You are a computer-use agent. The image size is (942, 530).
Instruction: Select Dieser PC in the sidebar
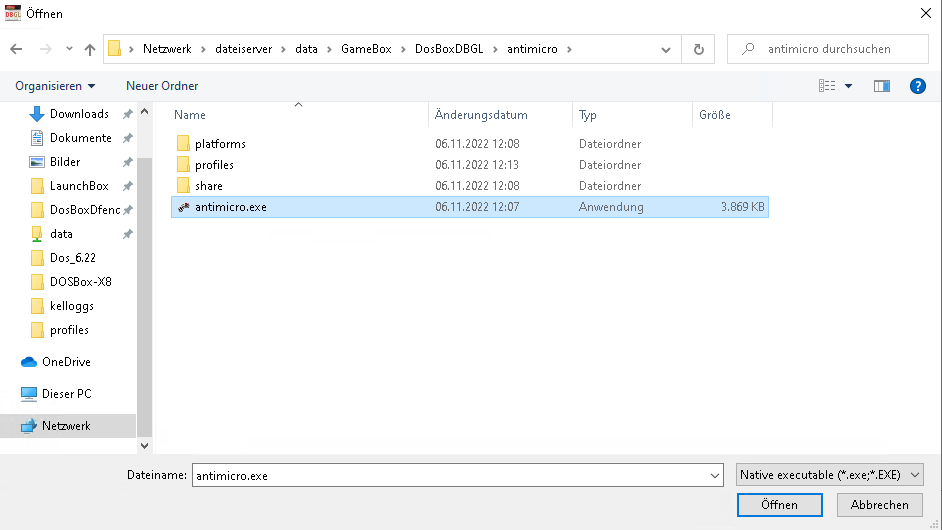click(66, 394)
